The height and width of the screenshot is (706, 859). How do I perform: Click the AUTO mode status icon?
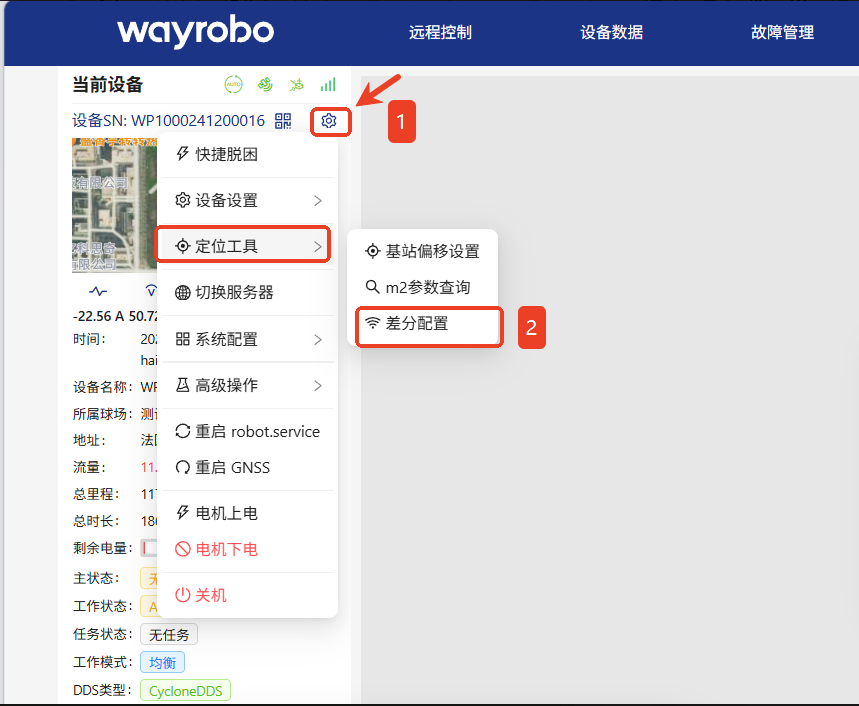coord(233,84)
